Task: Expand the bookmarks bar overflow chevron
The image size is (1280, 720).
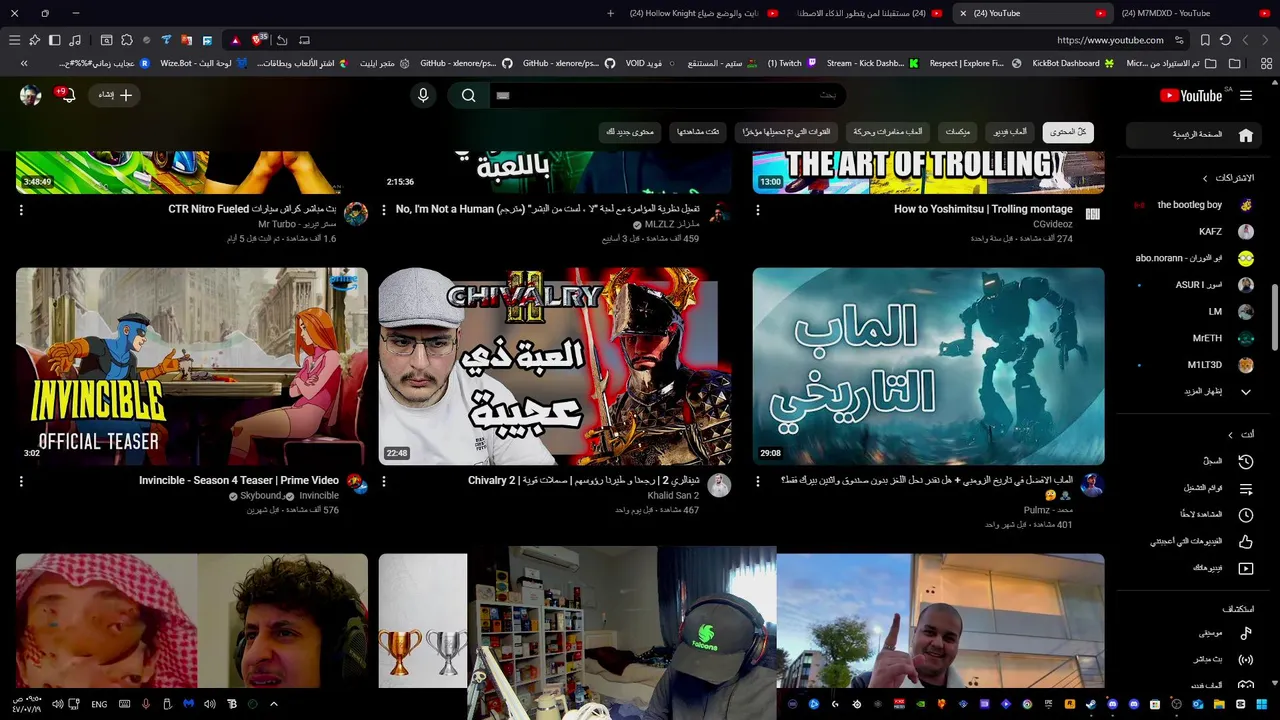Action: click(24, 63)
